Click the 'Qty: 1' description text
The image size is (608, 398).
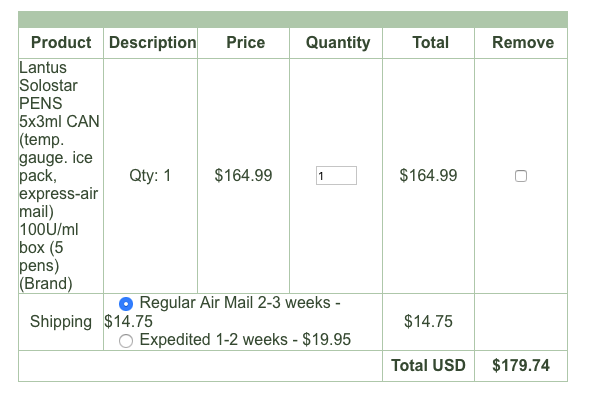click(x=150, y=176)
